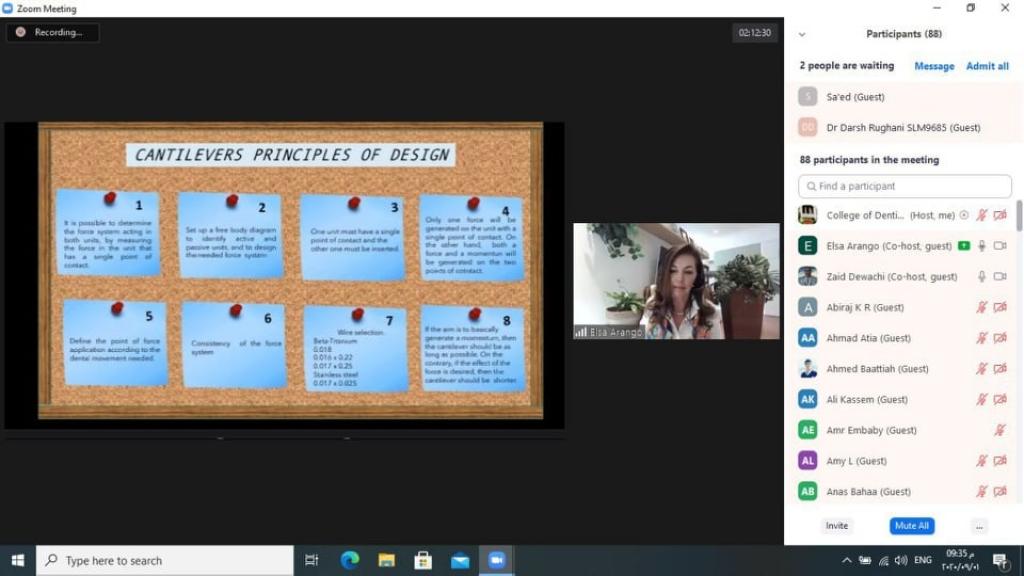Select waiting guest Dr Darsh Rughani
This screenshot has width=1024, height=576.
(x=902, y=128)
